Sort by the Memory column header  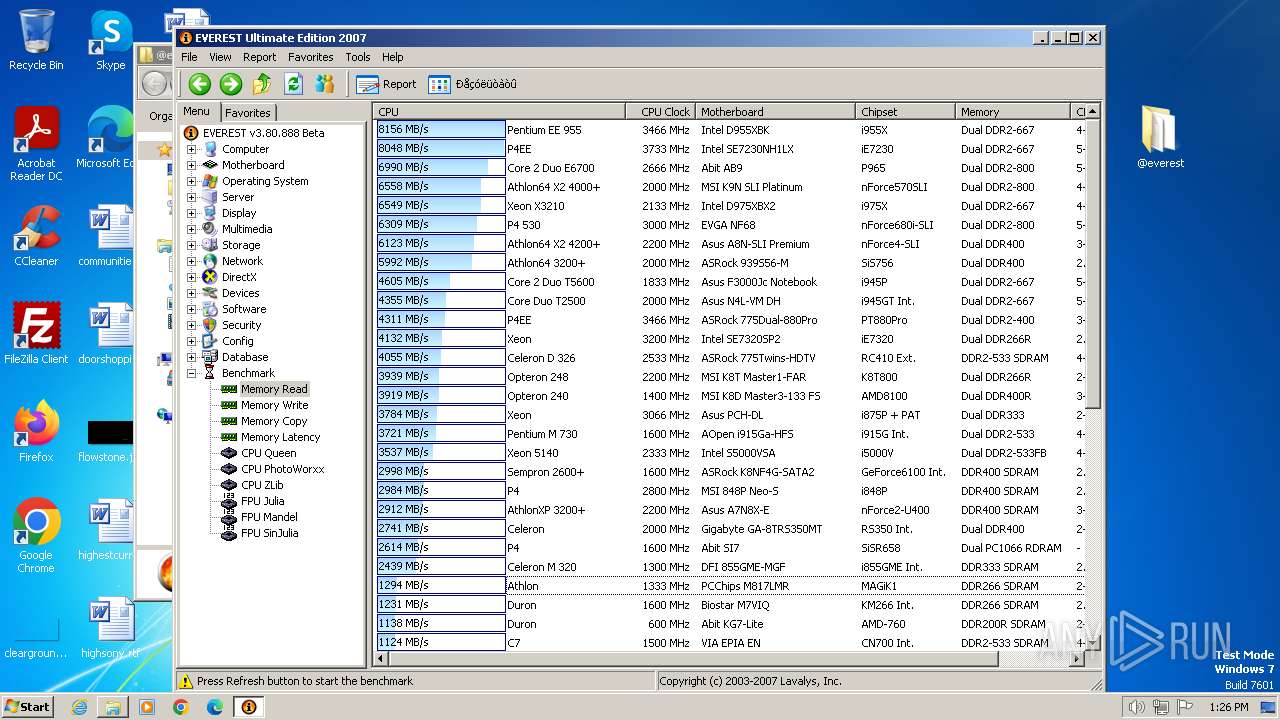[x=1013, y=112]
